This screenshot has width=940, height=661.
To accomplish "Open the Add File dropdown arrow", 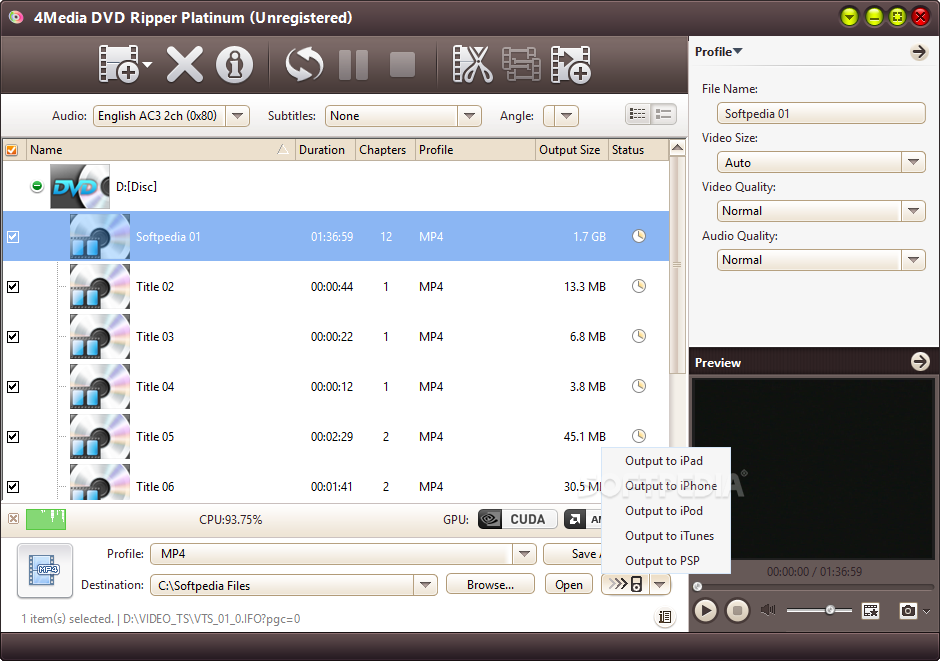I will tap(147, 65).
